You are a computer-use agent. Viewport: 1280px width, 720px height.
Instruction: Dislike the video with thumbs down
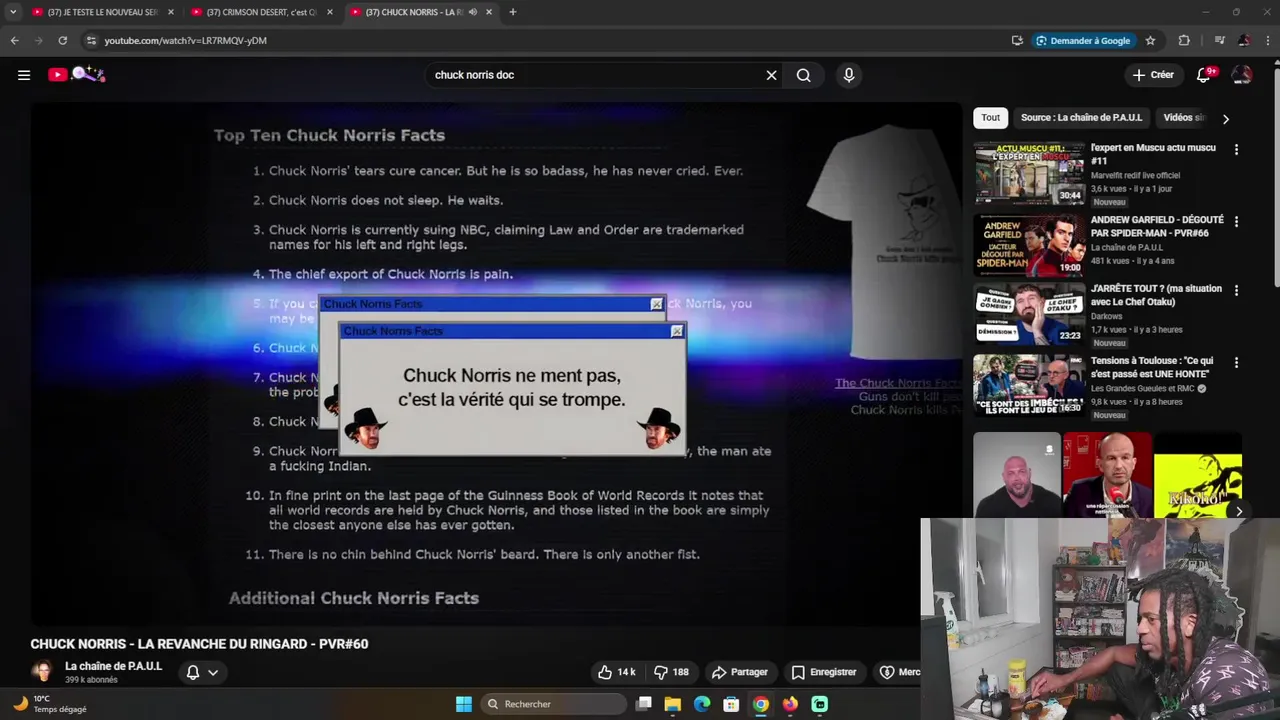tap(672, 672)
